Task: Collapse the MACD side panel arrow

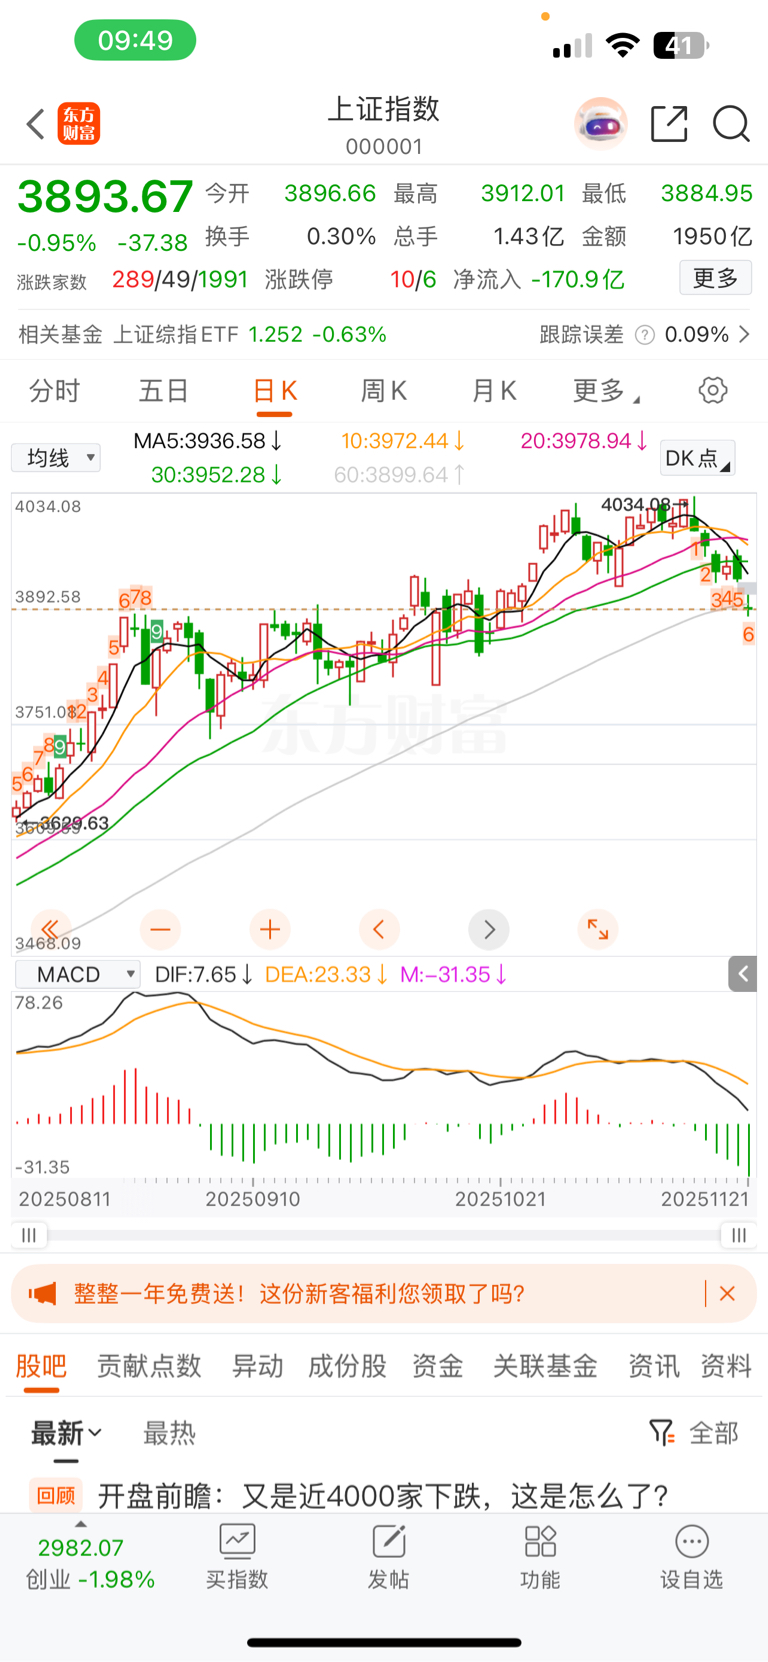Action: point(743,974)
